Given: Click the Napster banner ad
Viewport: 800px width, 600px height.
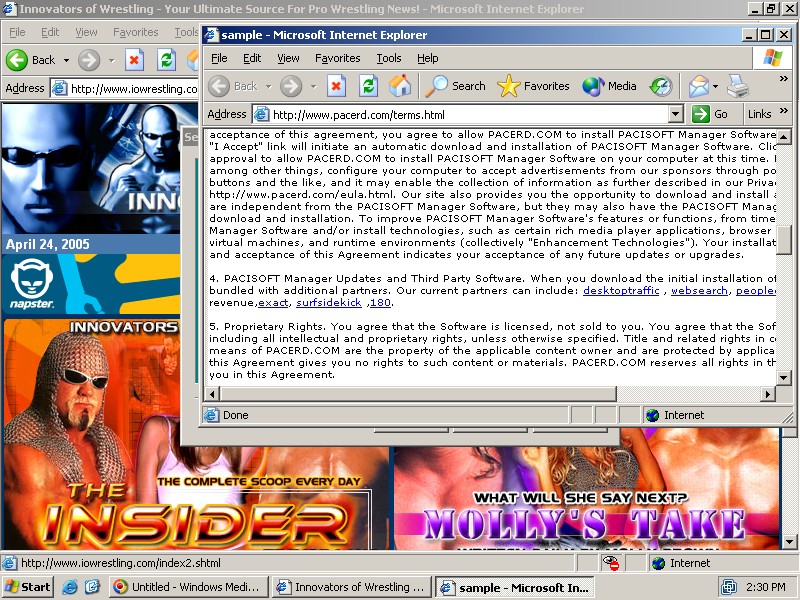Looking at the screenshot, I should click(x=91, y=284).
